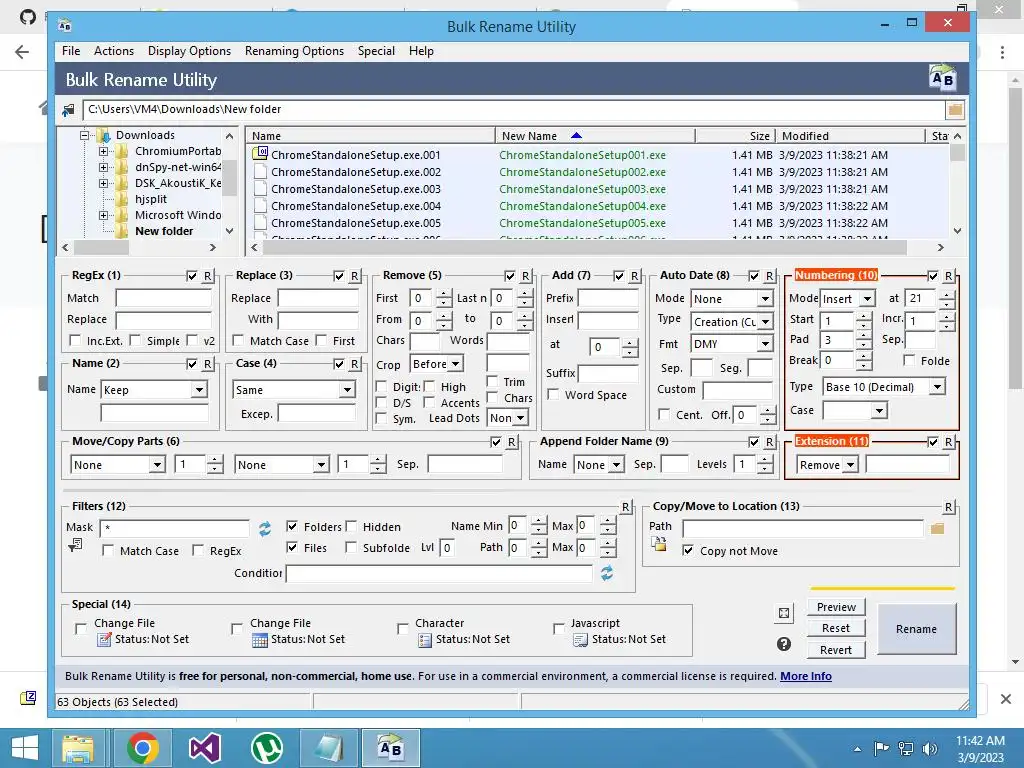Toggle the Copy not Move checkbox

(688, 551)
